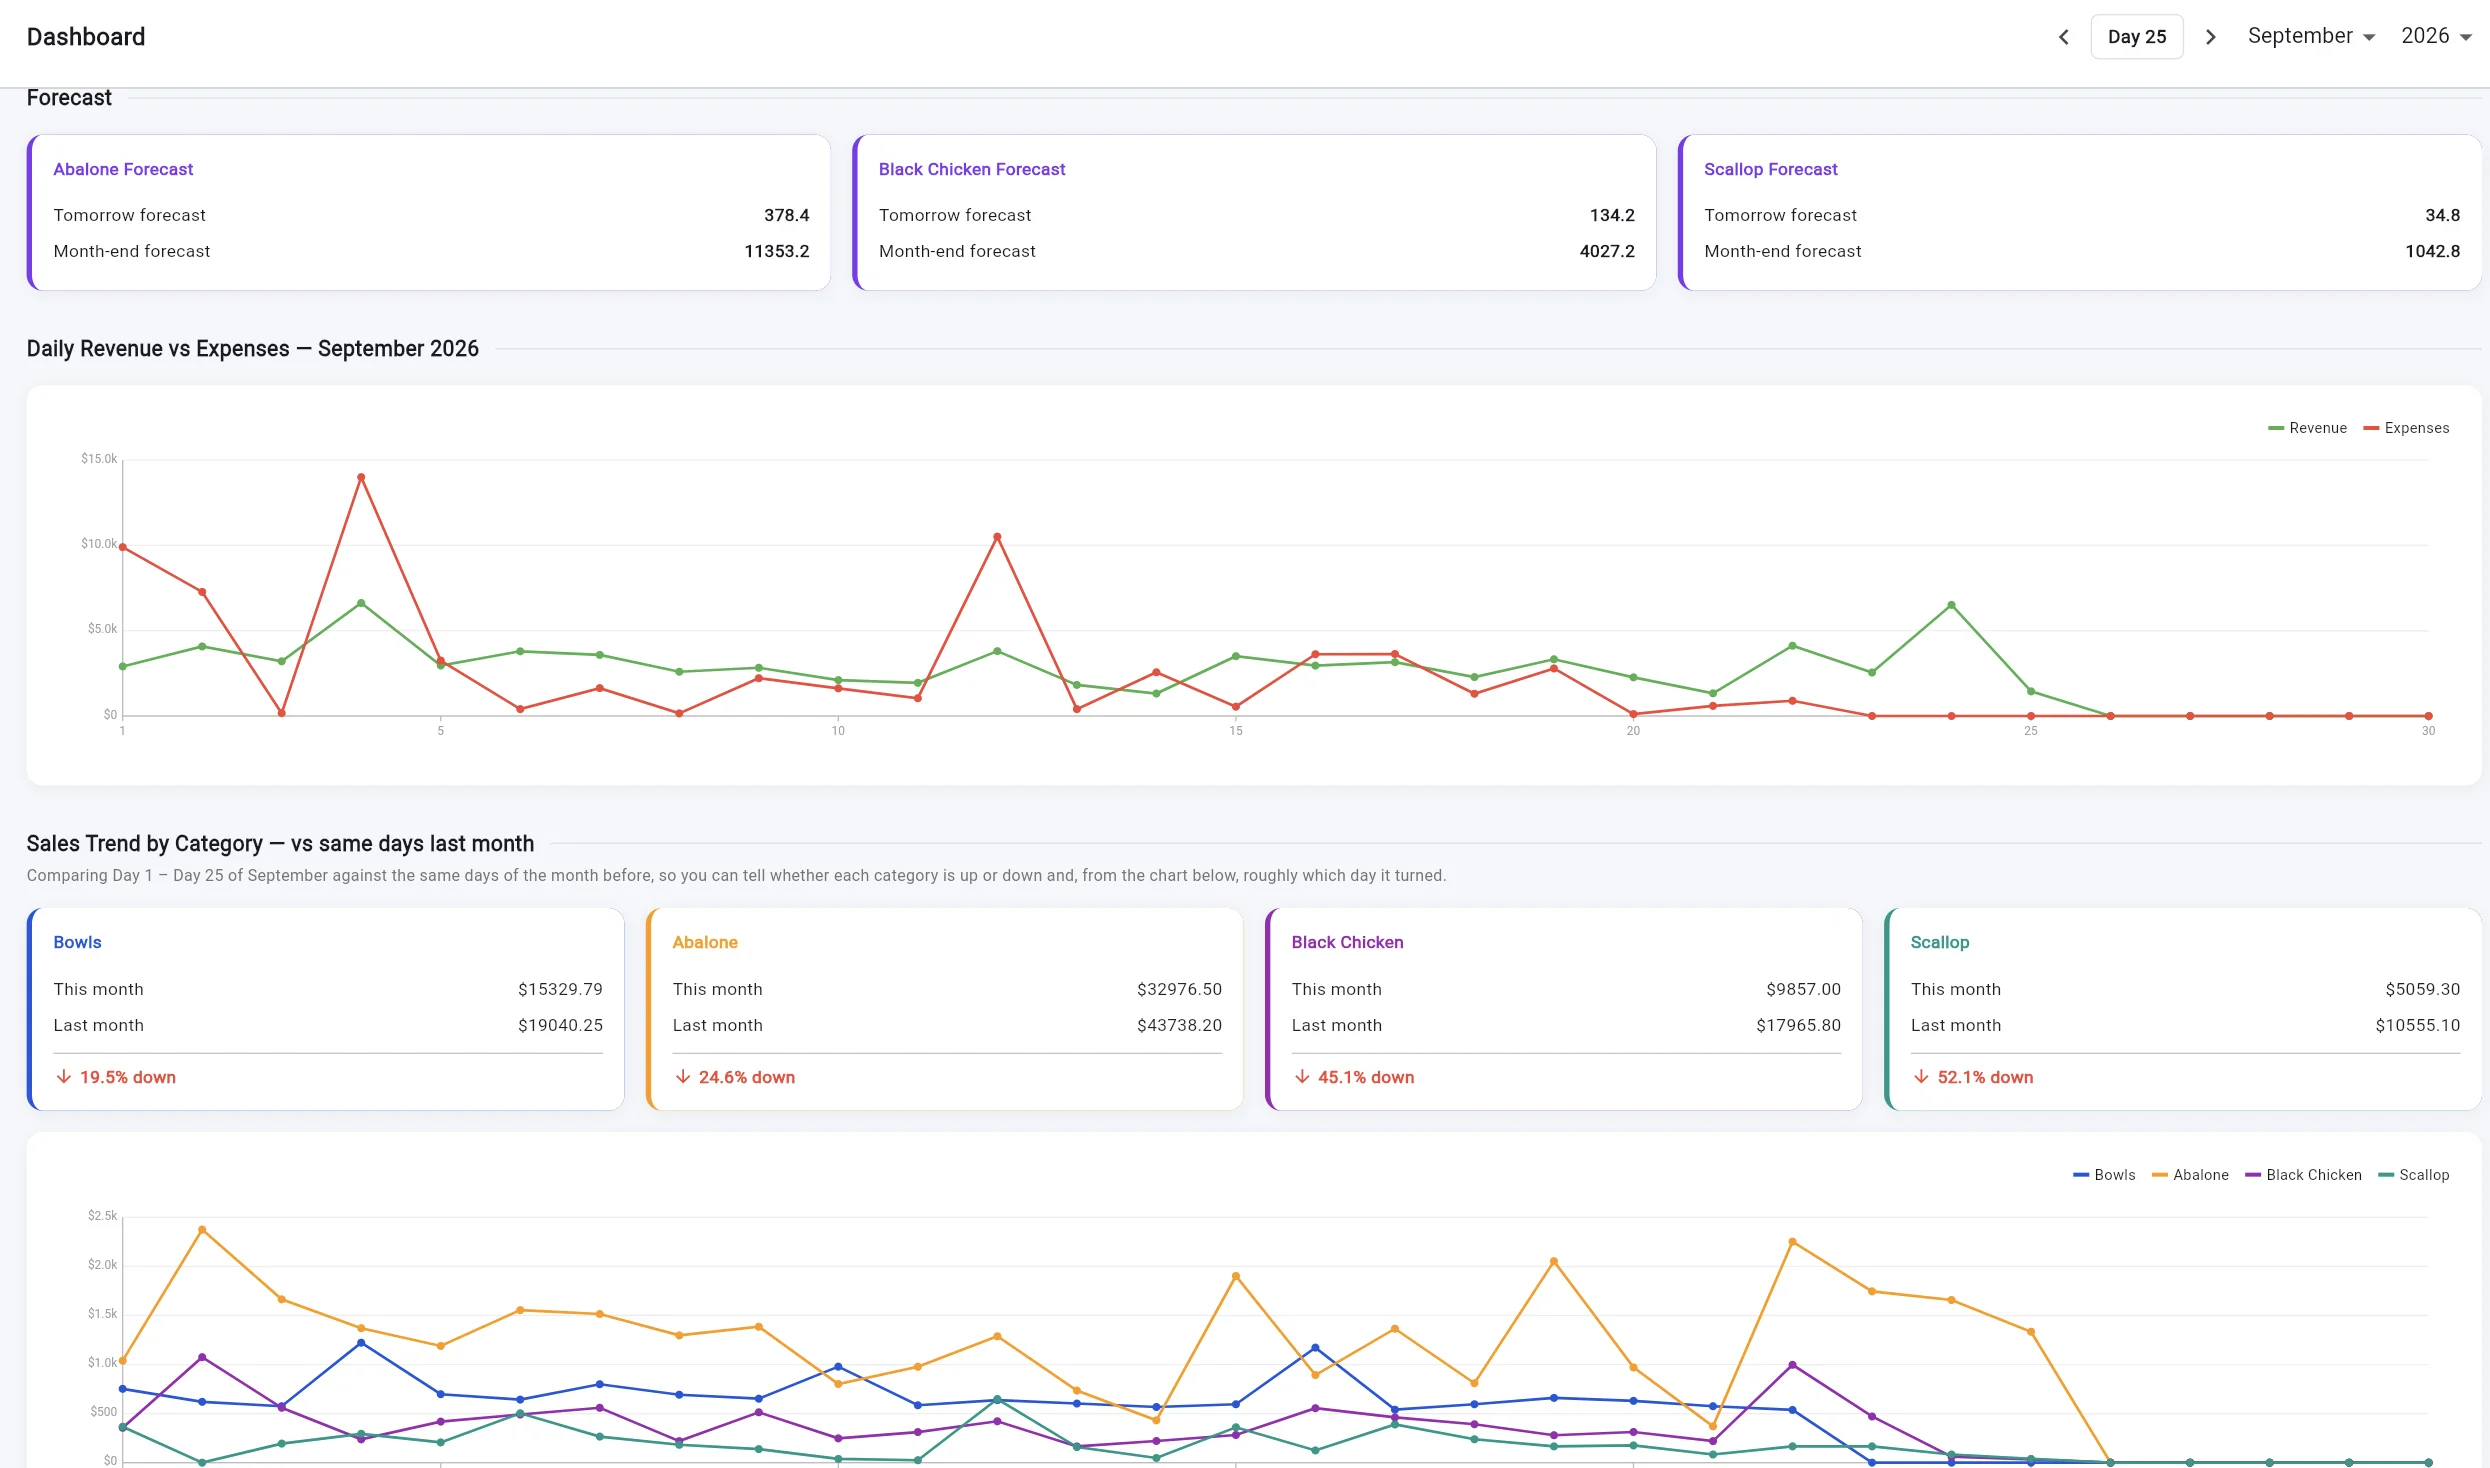This screenshot has height=1468, width=2490.
Task: Click the Scallop Forecast card title
Action: pyautogui.click(x=1771, y=169)
